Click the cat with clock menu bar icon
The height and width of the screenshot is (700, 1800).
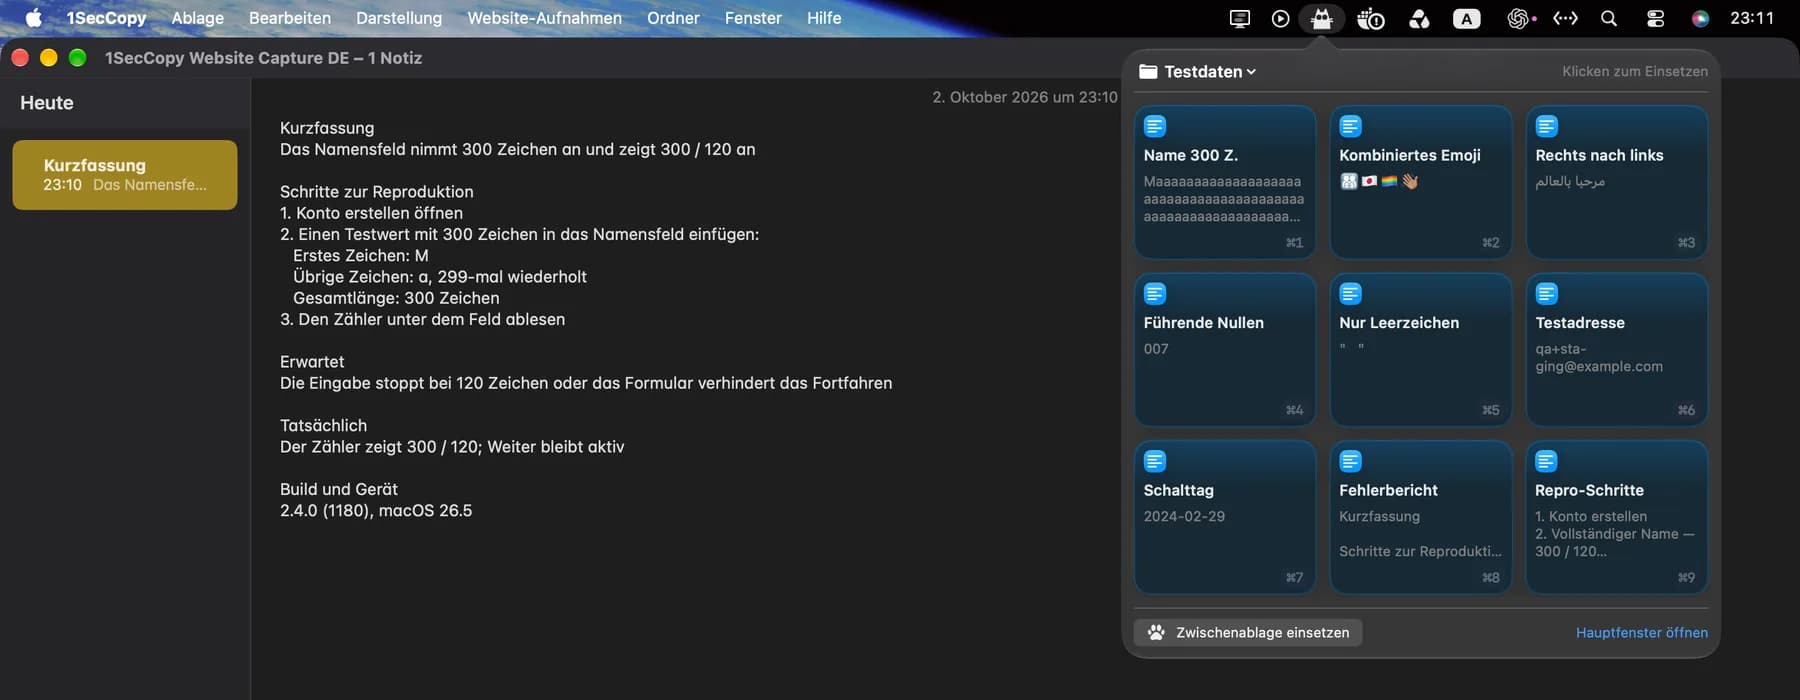(x=1370, y=18)
